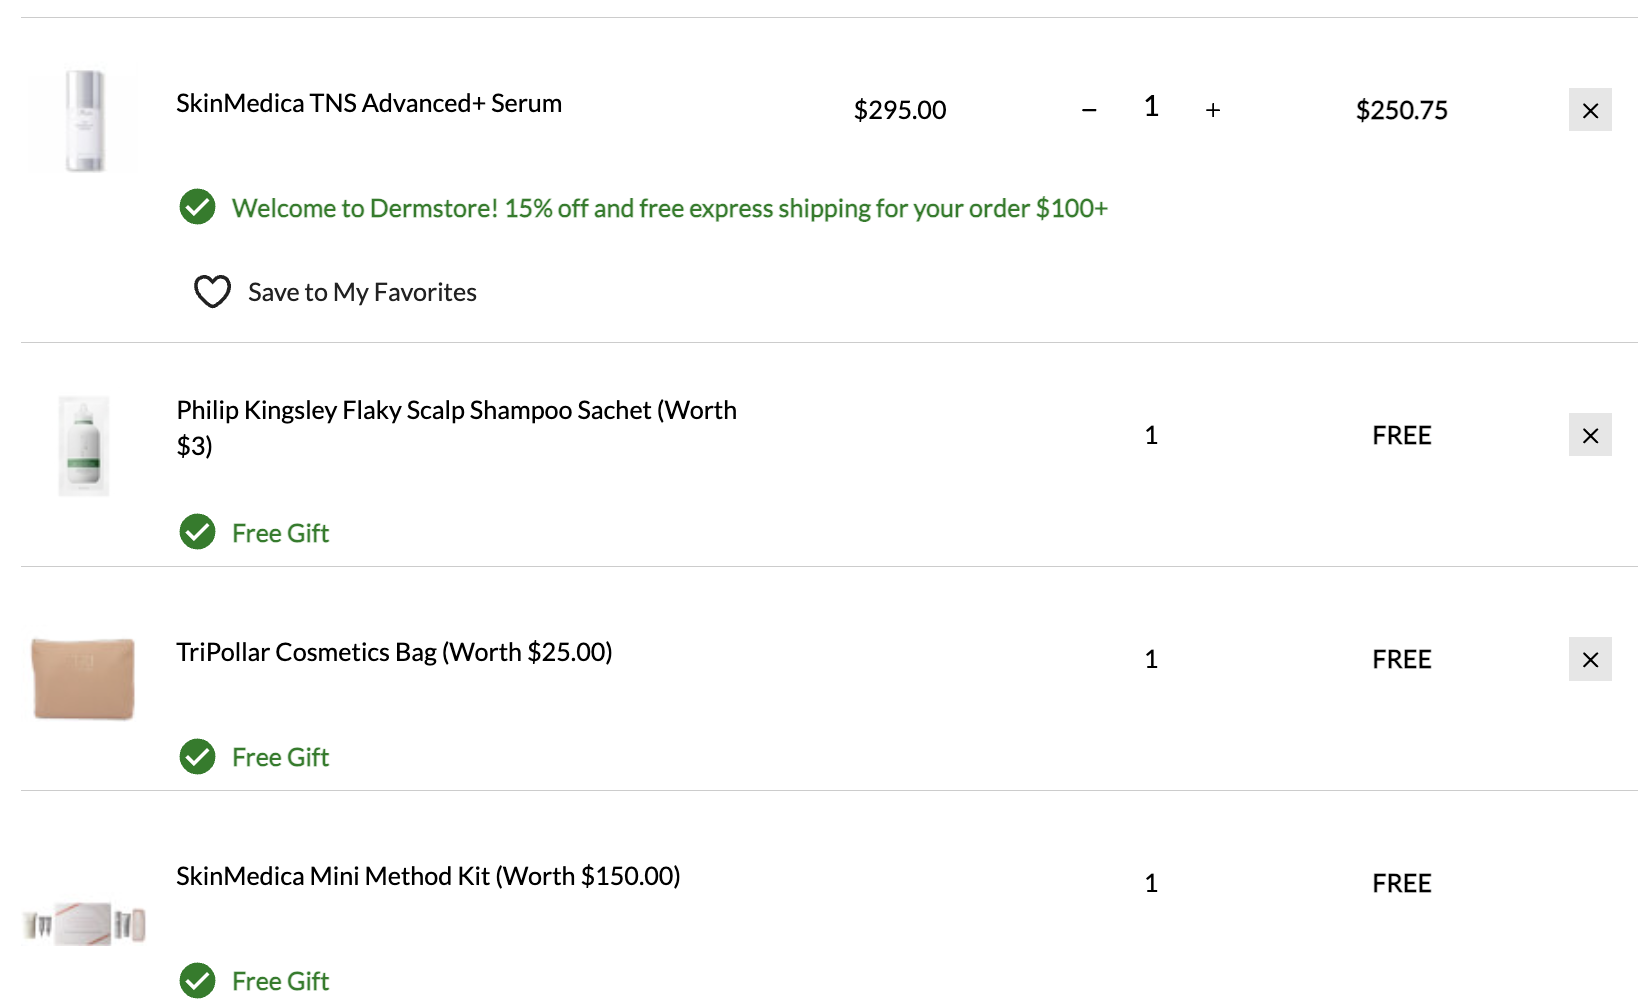Open Philip Kingsley Flaky Scalp Shampoo link

point(456,427)
